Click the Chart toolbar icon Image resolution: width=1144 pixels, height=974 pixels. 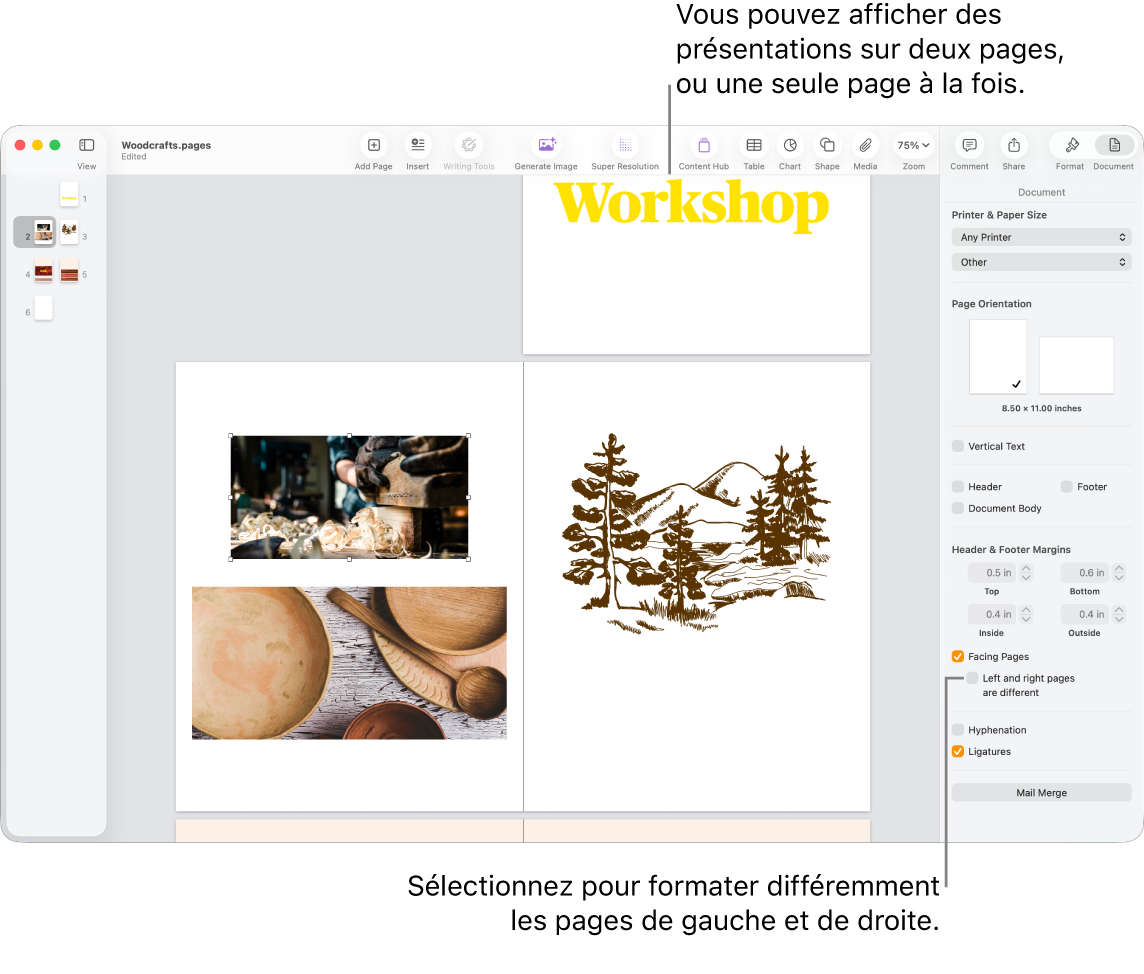789,145
